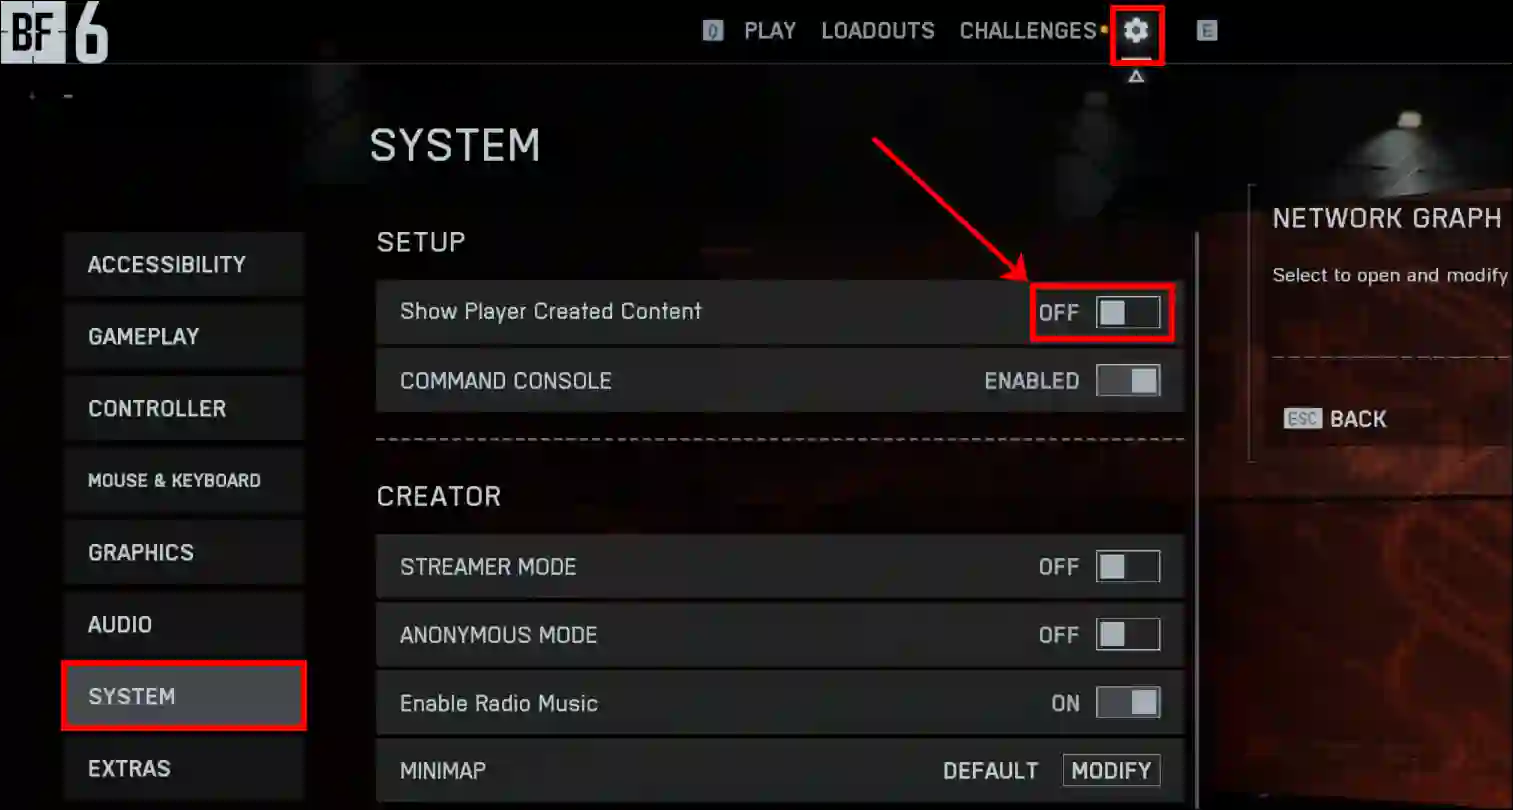This screenshot has height=810, width=1513.
Task: Turn off Enable Radio Music toggle
Action: (1128, 702)
